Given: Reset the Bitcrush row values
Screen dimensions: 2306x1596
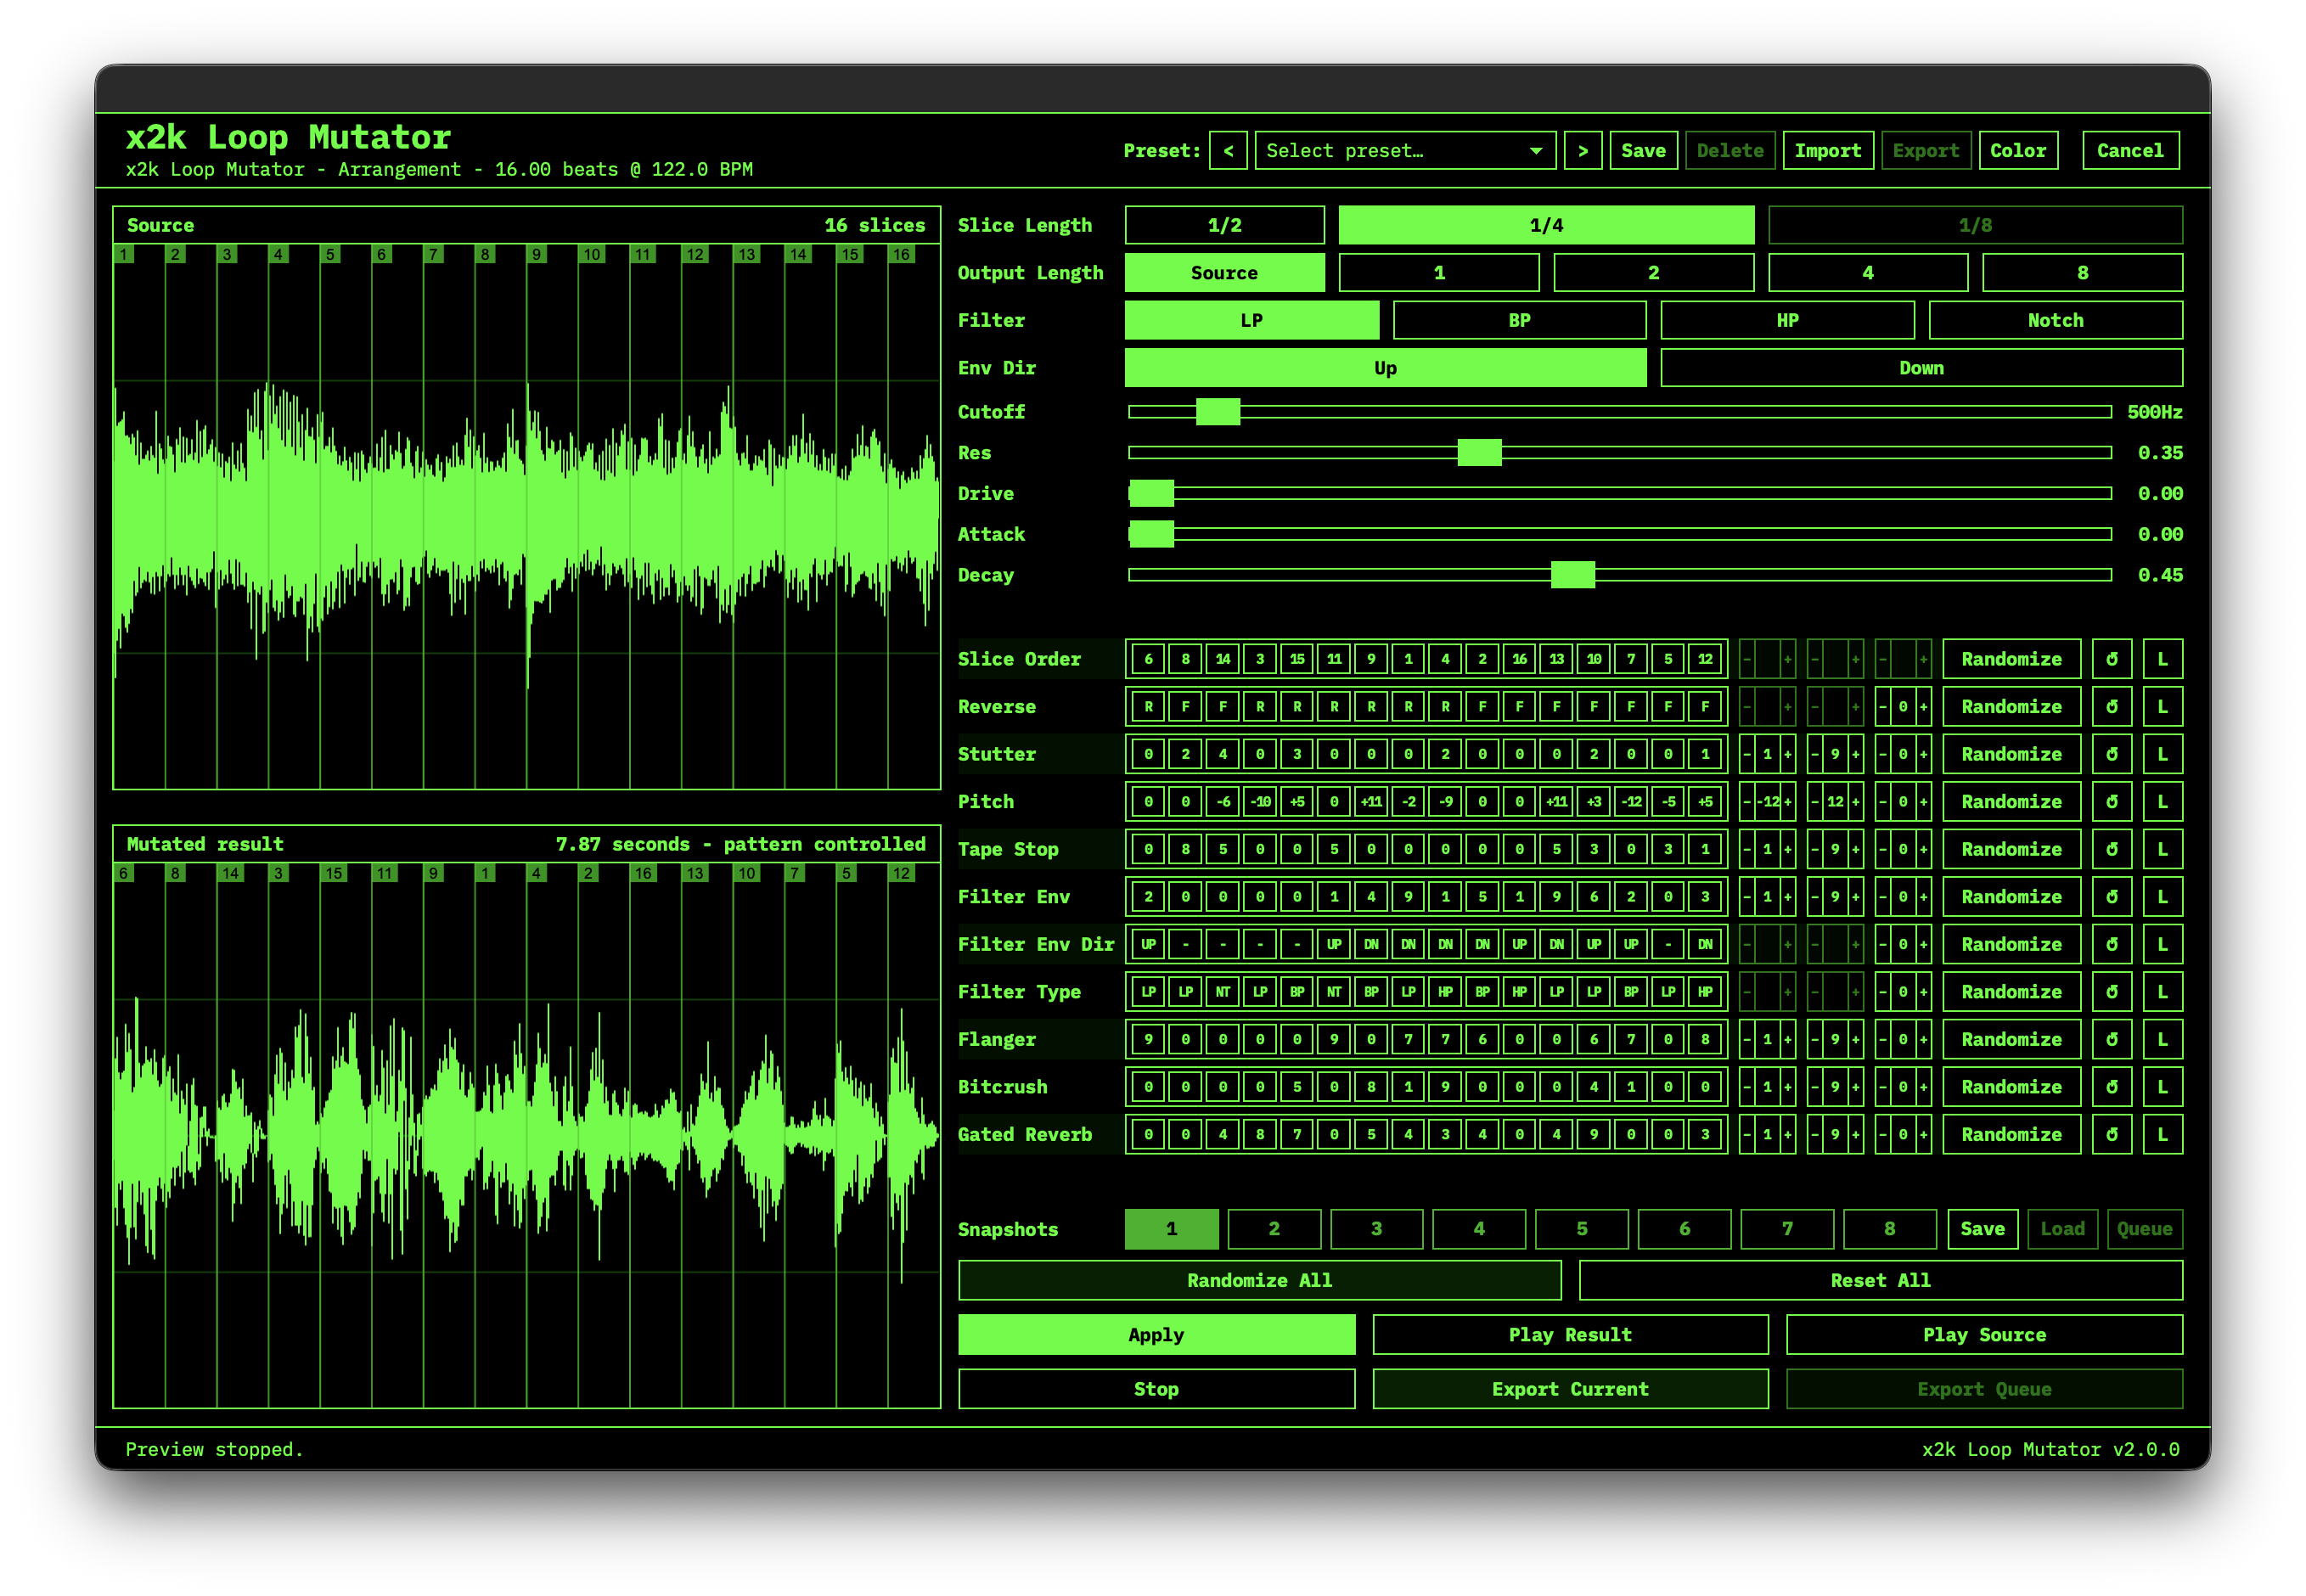Looking at the screenshot, I should coord(2111,1087).
